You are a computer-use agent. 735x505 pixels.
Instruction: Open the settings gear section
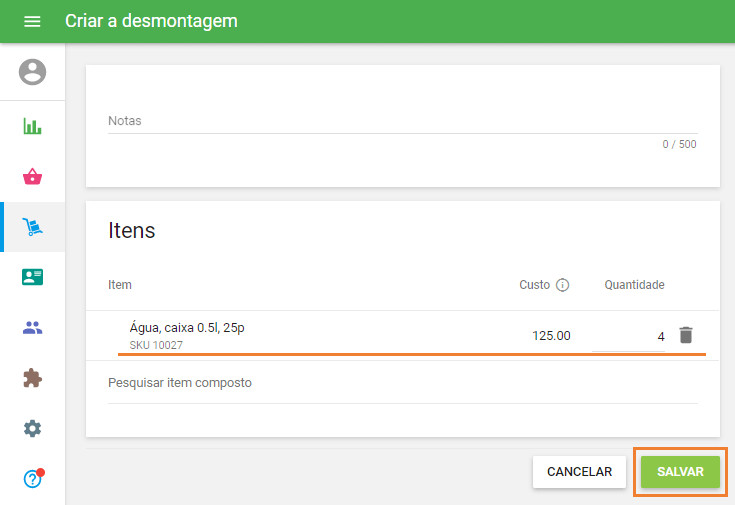(x=33, y=429)
